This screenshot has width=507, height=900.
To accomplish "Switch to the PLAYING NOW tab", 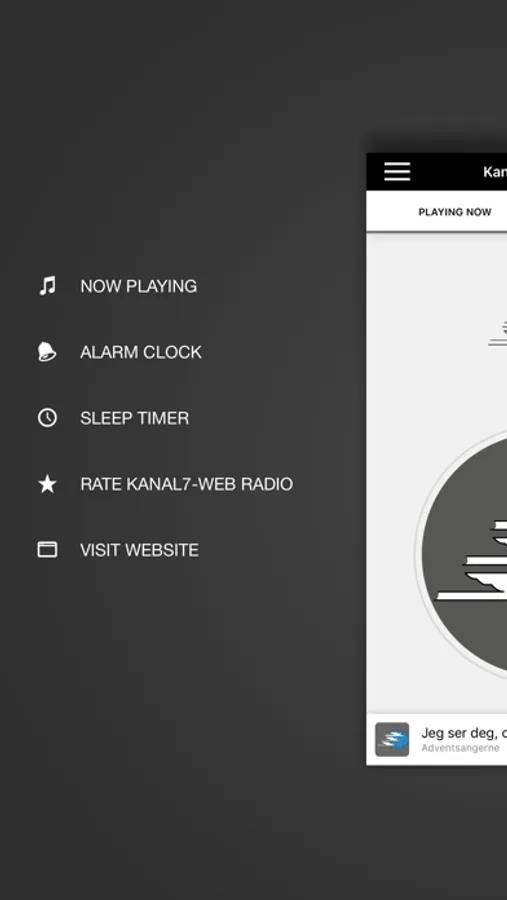I will click(x=455, y=212).
